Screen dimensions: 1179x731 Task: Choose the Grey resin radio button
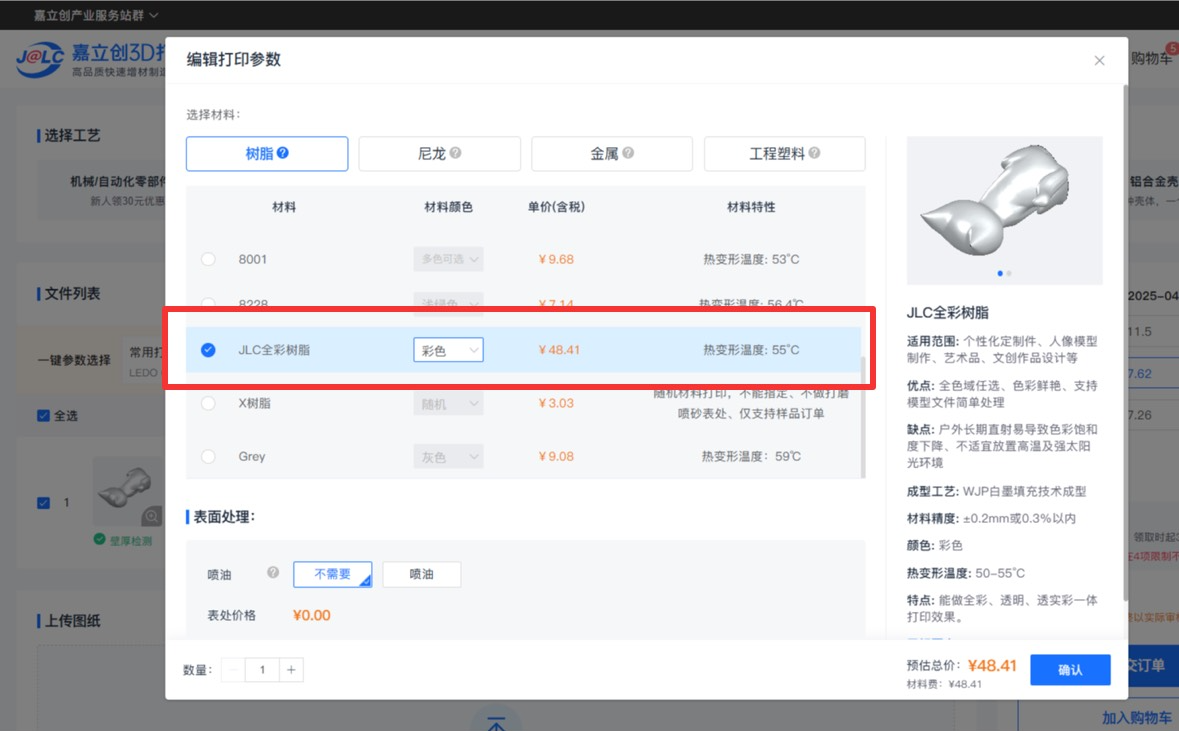208,456
